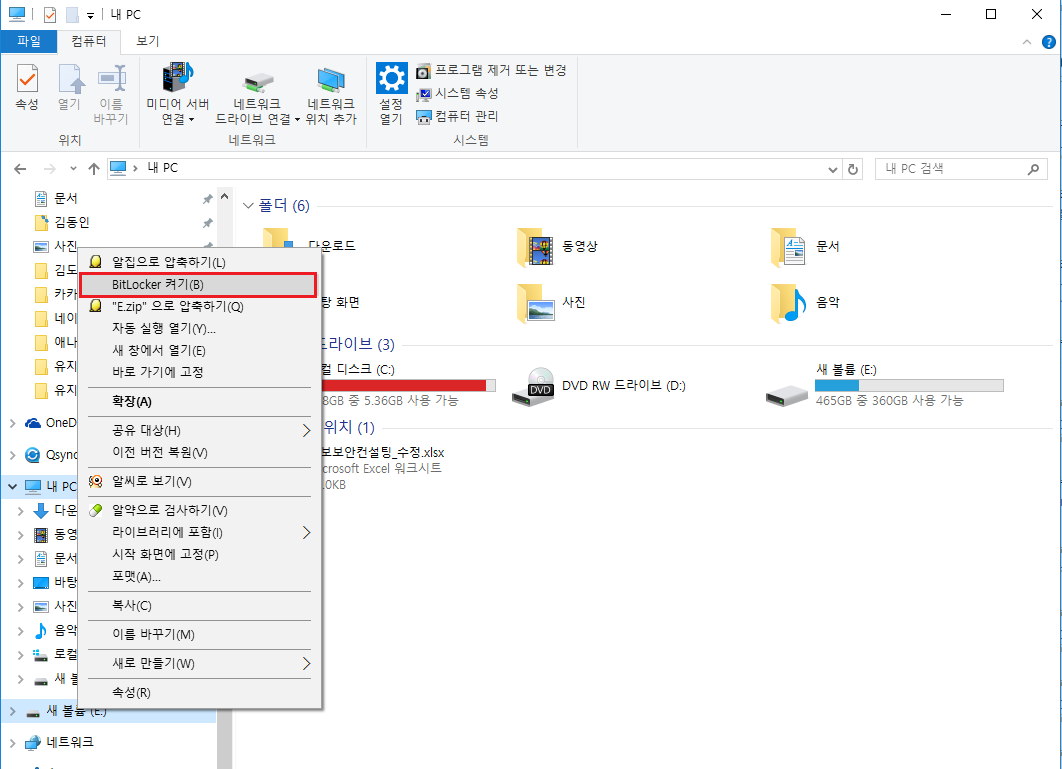Go up one level with the Up arrow

click(x=94, y=169)
